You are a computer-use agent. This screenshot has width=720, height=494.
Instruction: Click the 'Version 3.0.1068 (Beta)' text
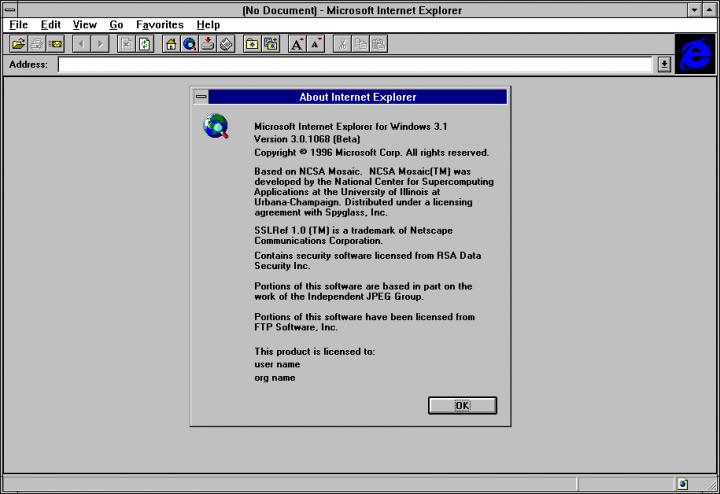click(307, 139)
